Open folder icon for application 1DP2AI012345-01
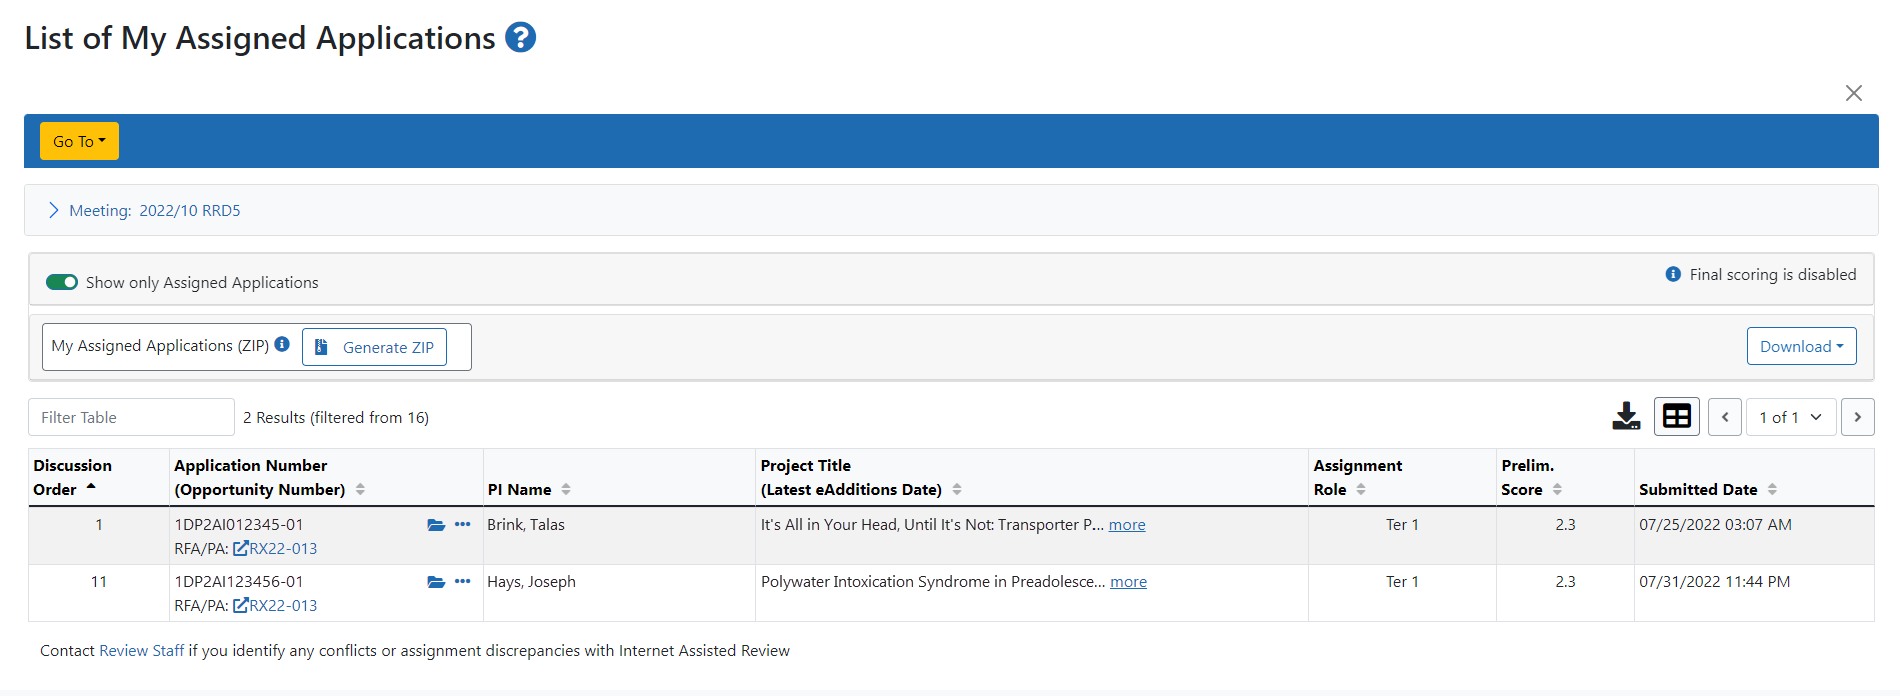 click(x=436, y=525)
